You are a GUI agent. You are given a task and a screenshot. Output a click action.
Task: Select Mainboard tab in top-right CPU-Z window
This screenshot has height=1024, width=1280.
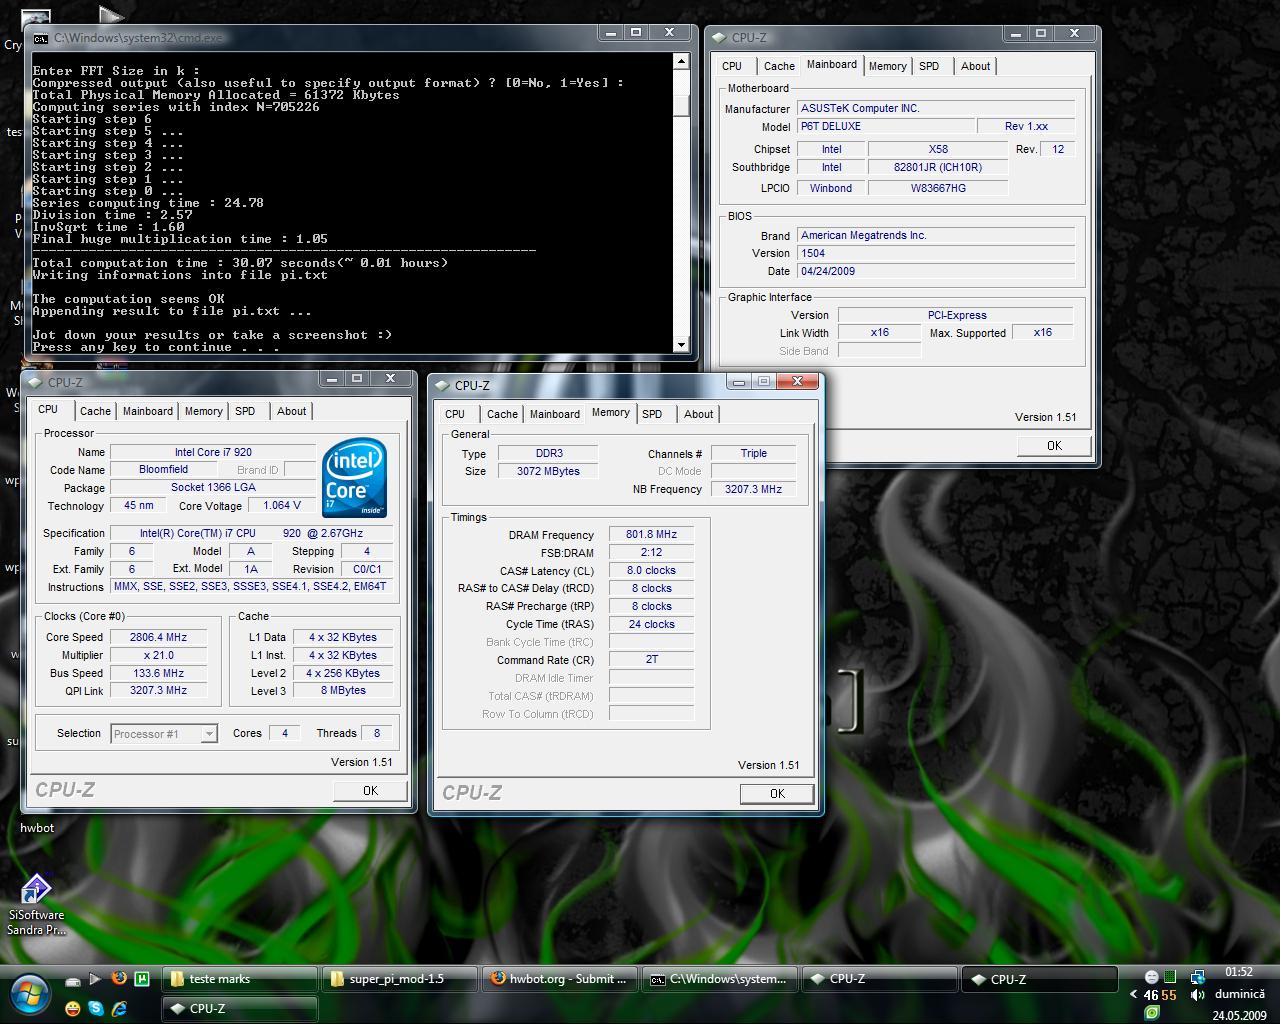click(x=832, y=64)
